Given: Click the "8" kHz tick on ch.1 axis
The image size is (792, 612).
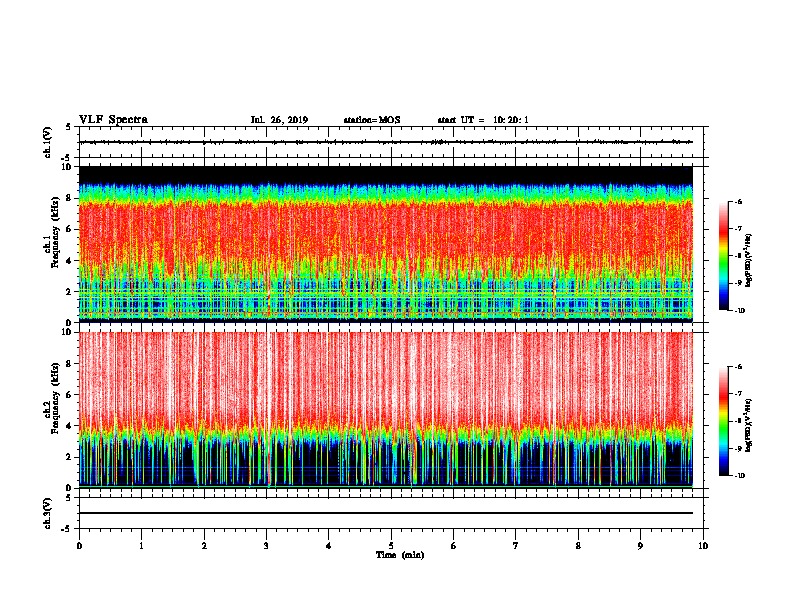Looking at the screenshot, I should tap(70, 198).
